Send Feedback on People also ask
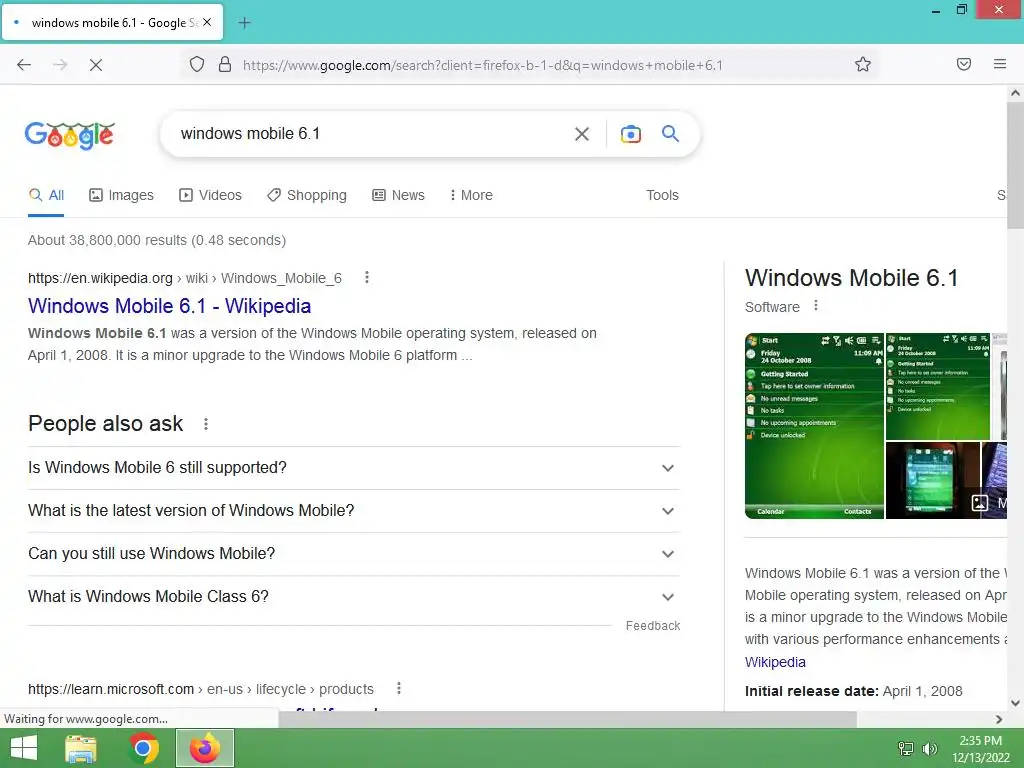The height and width of the screenshot is (768, 1024). 652,626
